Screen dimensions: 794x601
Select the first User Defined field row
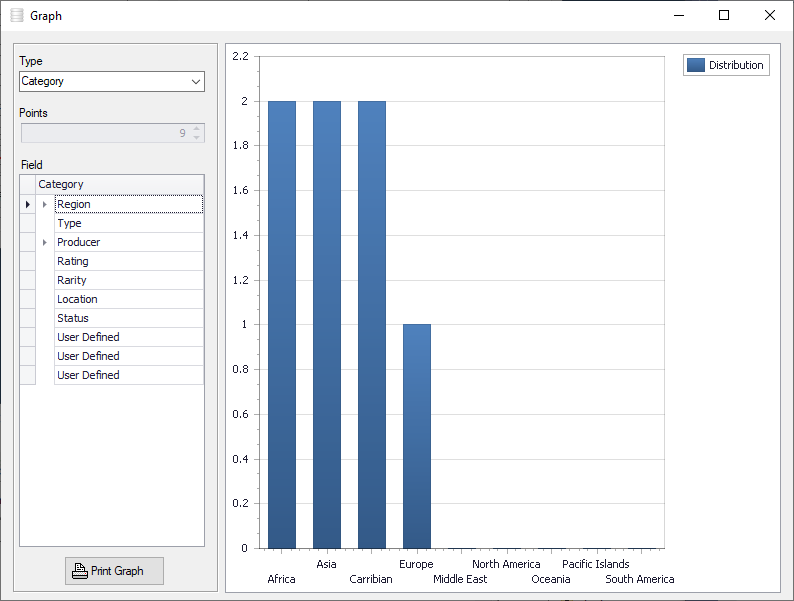129,337
